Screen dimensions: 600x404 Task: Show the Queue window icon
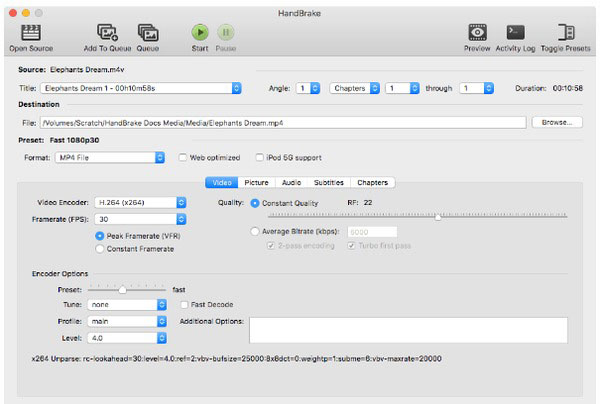click(148, 33)
